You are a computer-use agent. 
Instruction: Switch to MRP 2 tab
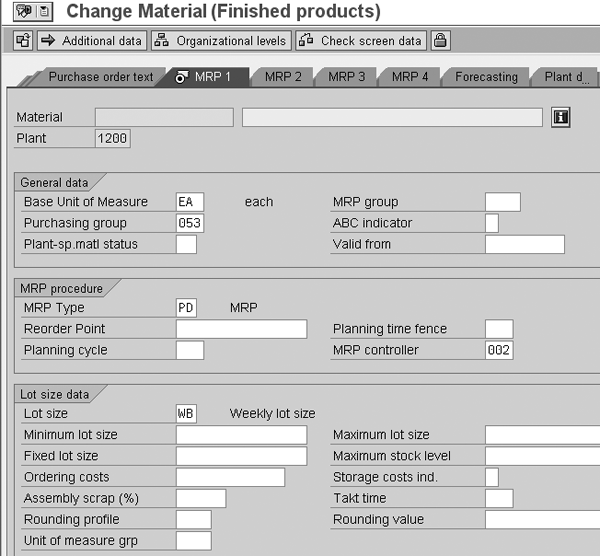click(x=283, y=77)
